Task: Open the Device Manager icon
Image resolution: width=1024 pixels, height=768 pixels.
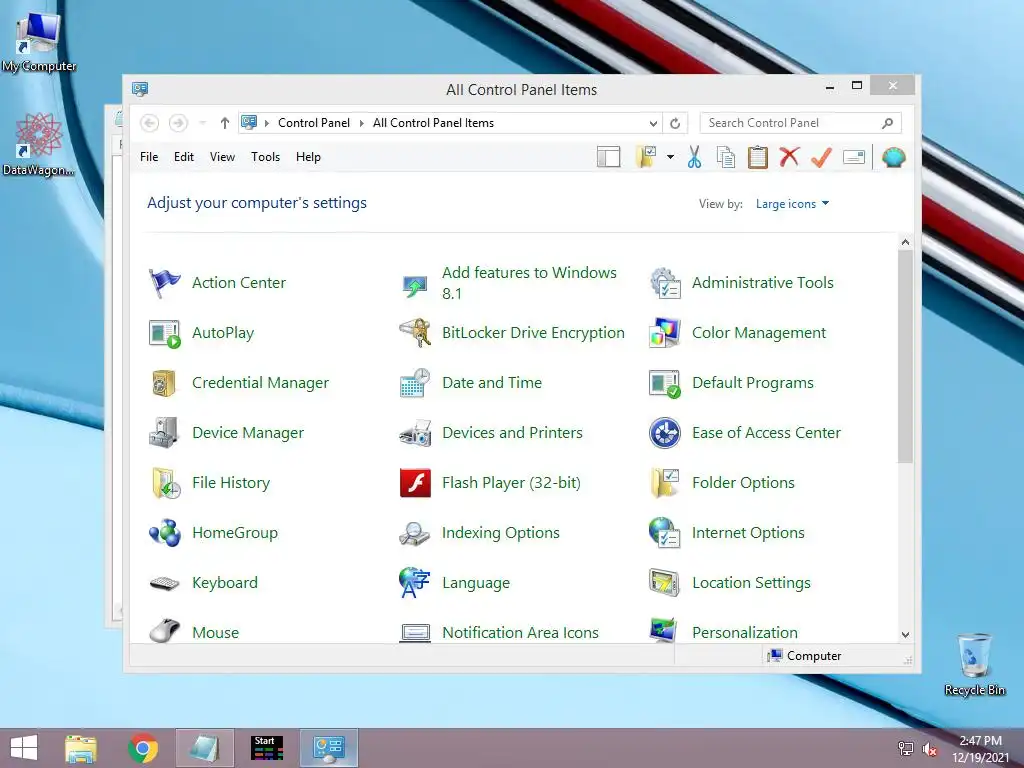Action: click(164, 433)
